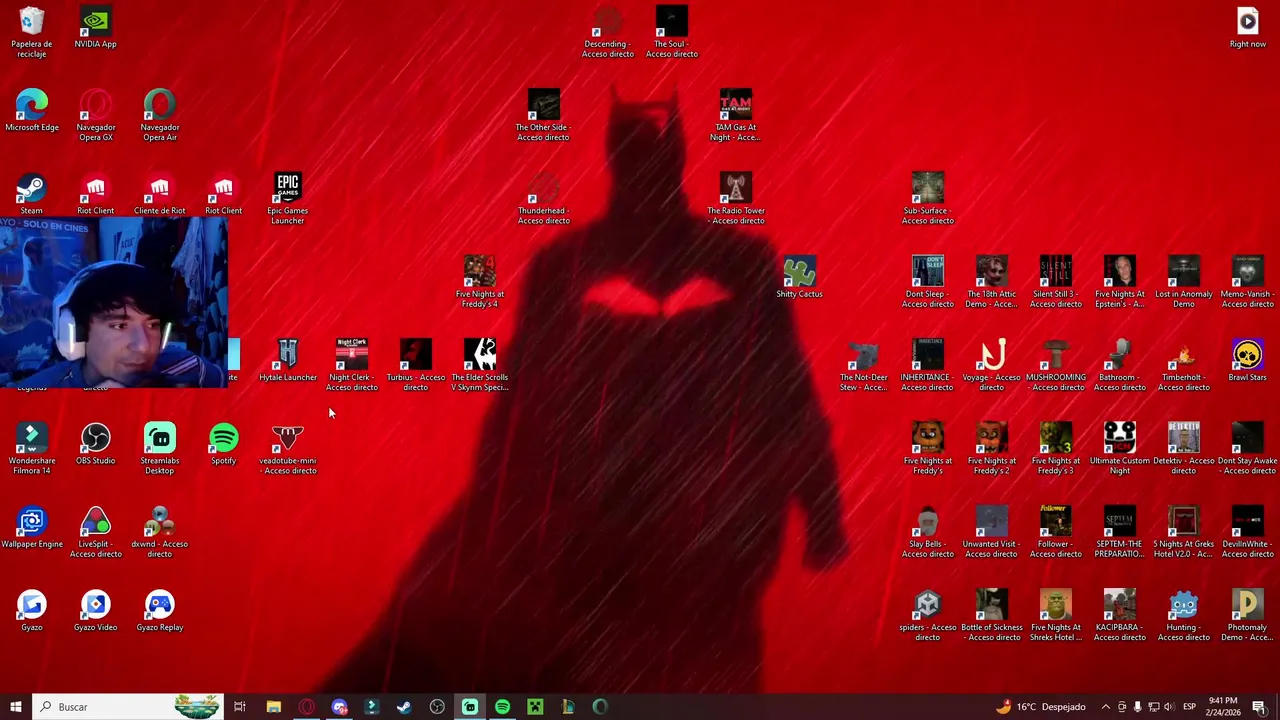Select the Wallpaper Engine icon
Screen dimensions: 1280x720
tap(32, 527)
